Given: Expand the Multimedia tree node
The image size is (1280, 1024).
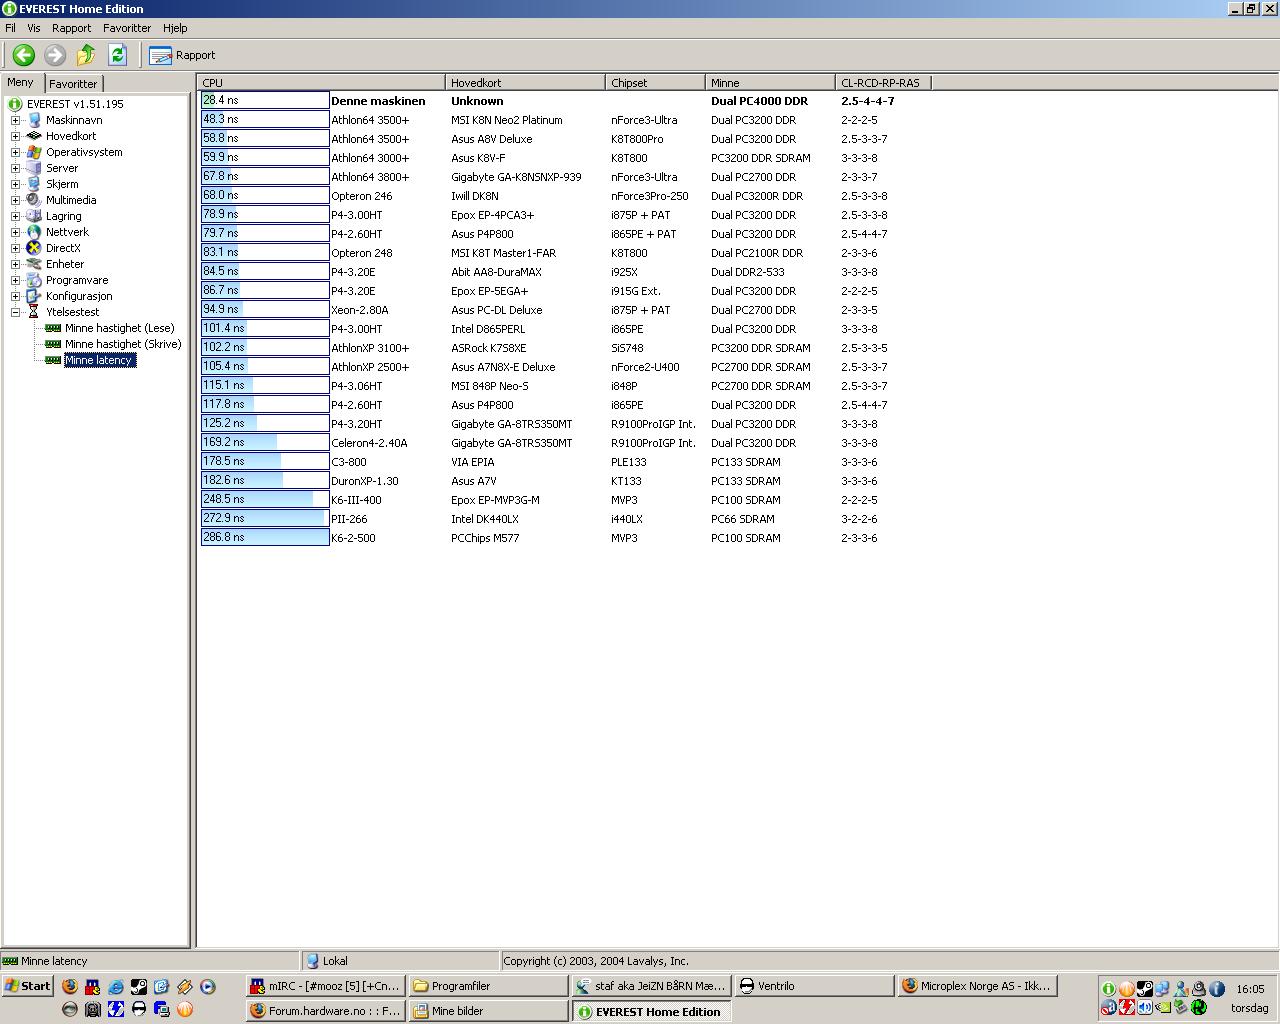Looking at the screenshot, I should coord(15,200).
